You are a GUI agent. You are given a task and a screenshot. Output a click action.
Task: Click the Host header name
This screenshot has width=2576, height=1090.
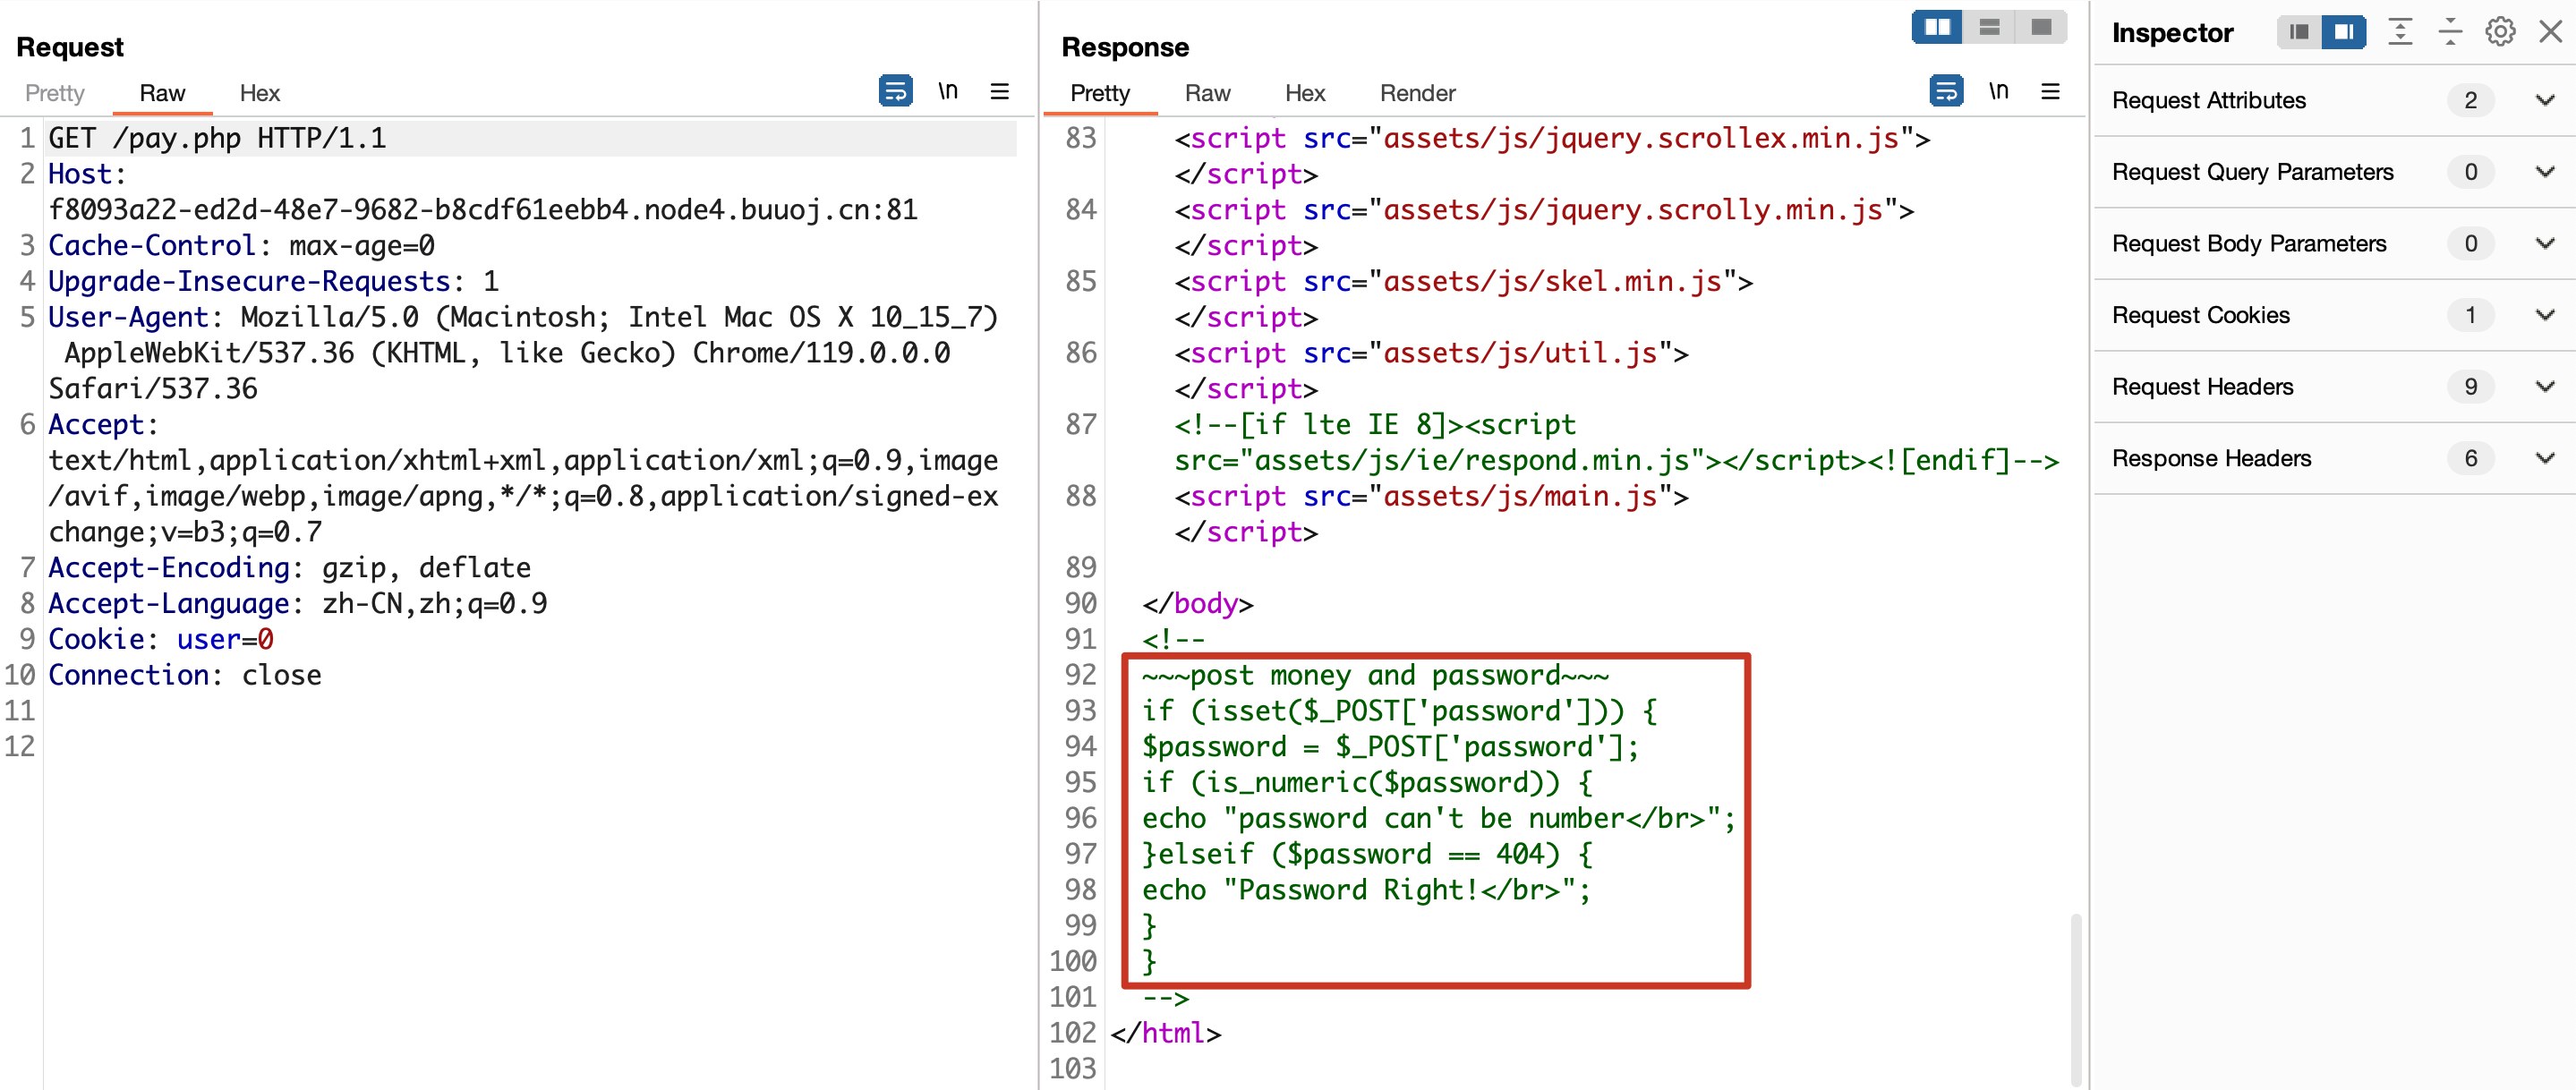(80, 174)
